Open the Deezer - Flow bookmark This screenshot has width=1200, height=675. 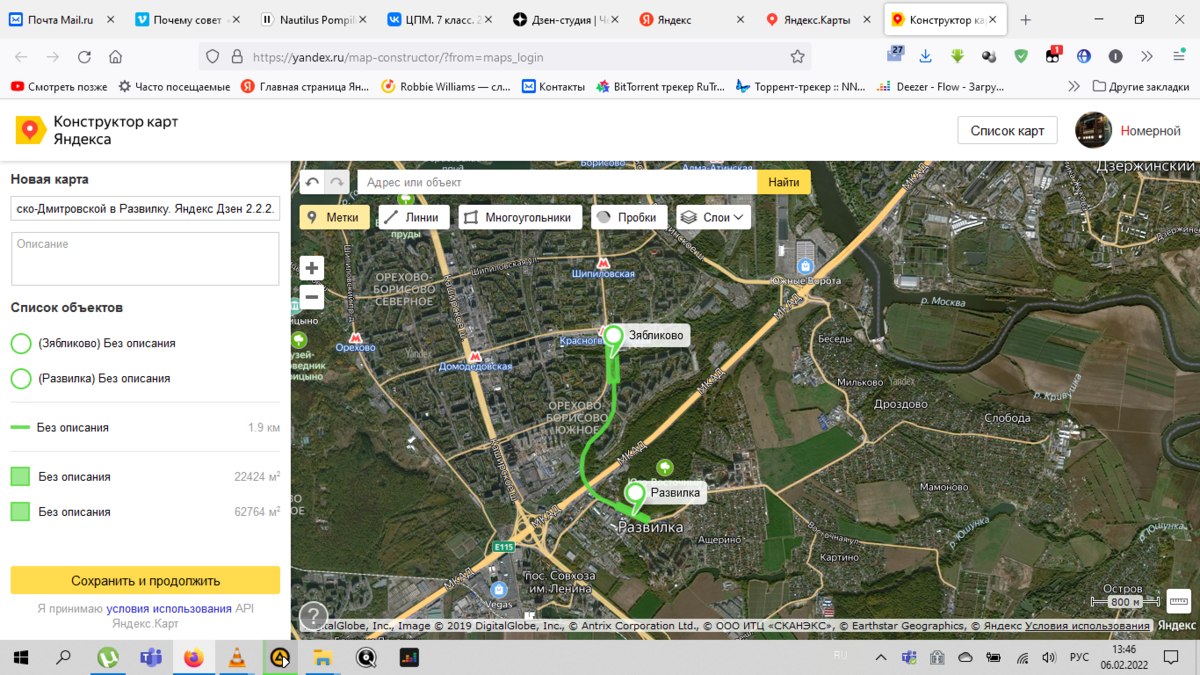click(940, 87)
